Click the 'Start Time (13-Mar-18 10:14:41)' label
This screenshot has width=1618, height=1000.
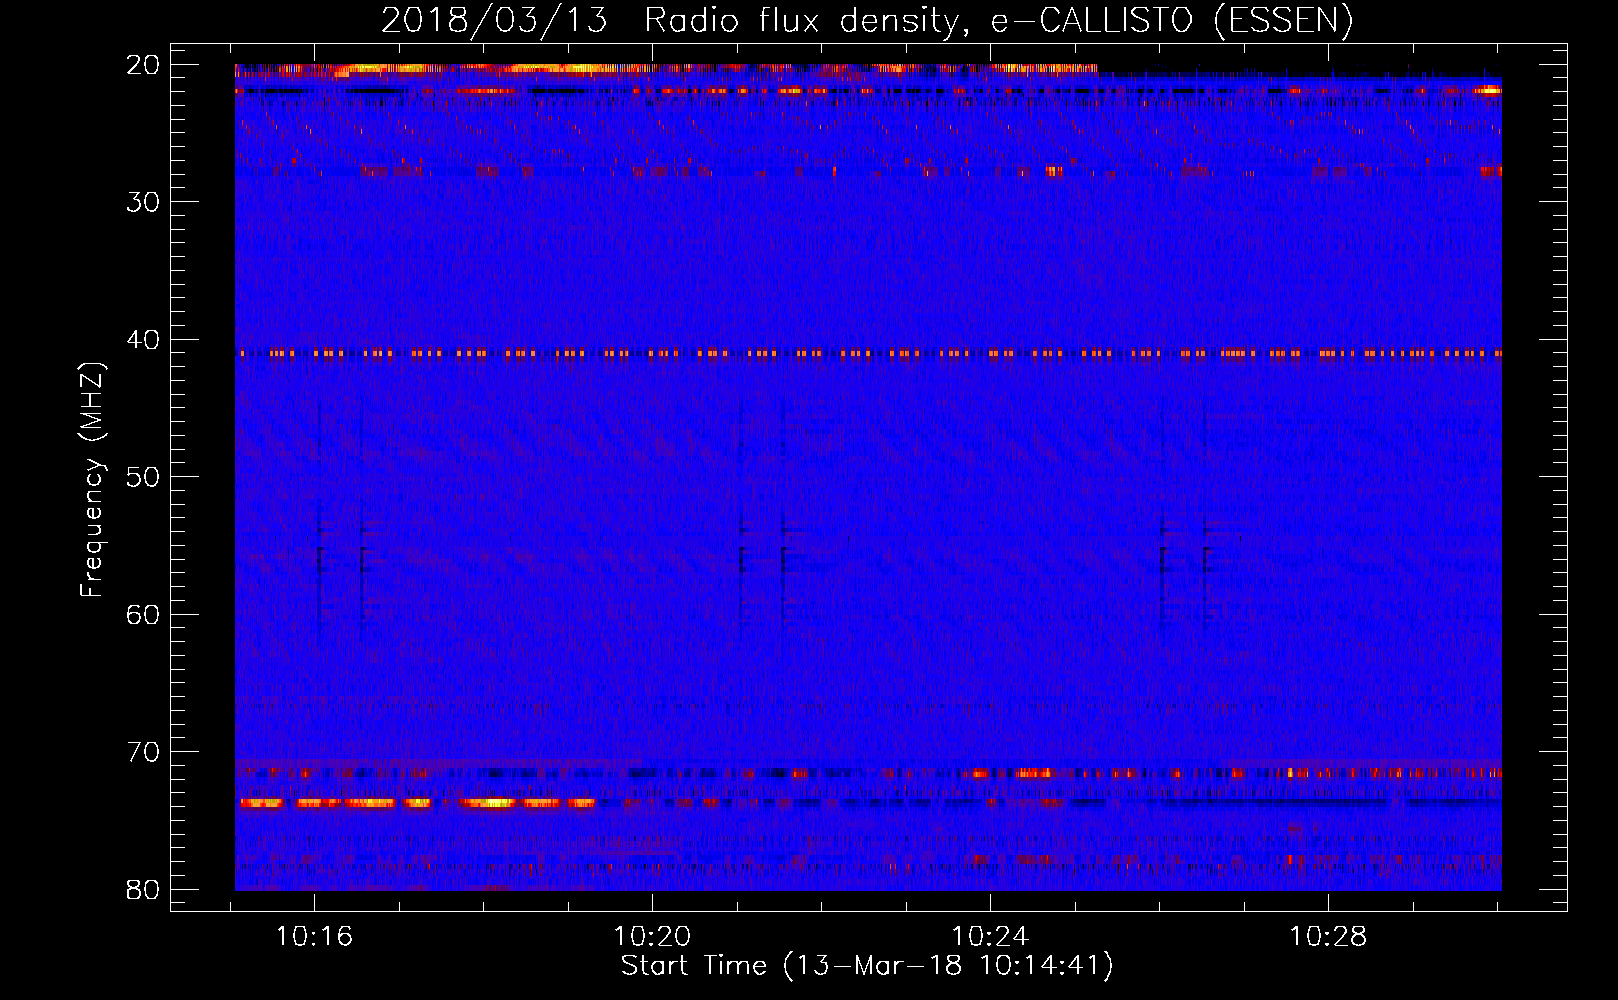[x=867, y=966]
